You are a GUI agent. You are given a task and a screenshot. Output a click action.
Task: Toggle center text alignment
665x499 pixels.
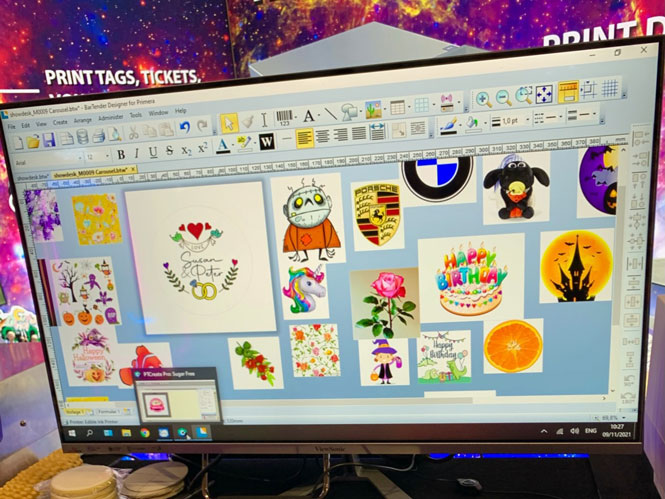coord(322,137)
